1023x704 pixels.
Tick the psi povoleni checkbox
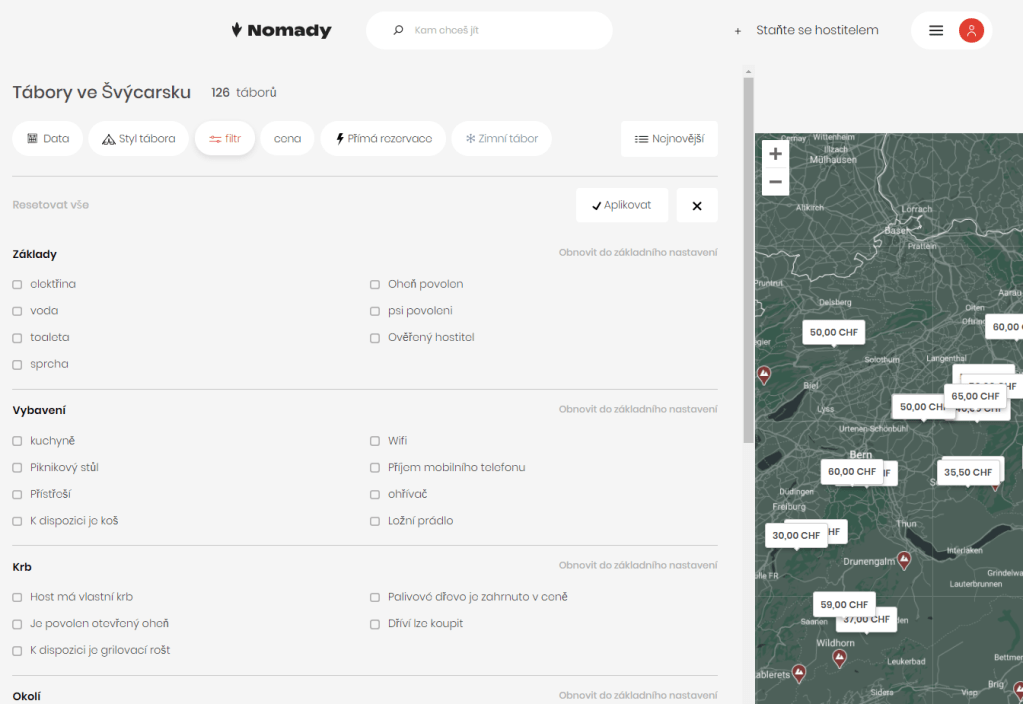click(x=375, y=311)
